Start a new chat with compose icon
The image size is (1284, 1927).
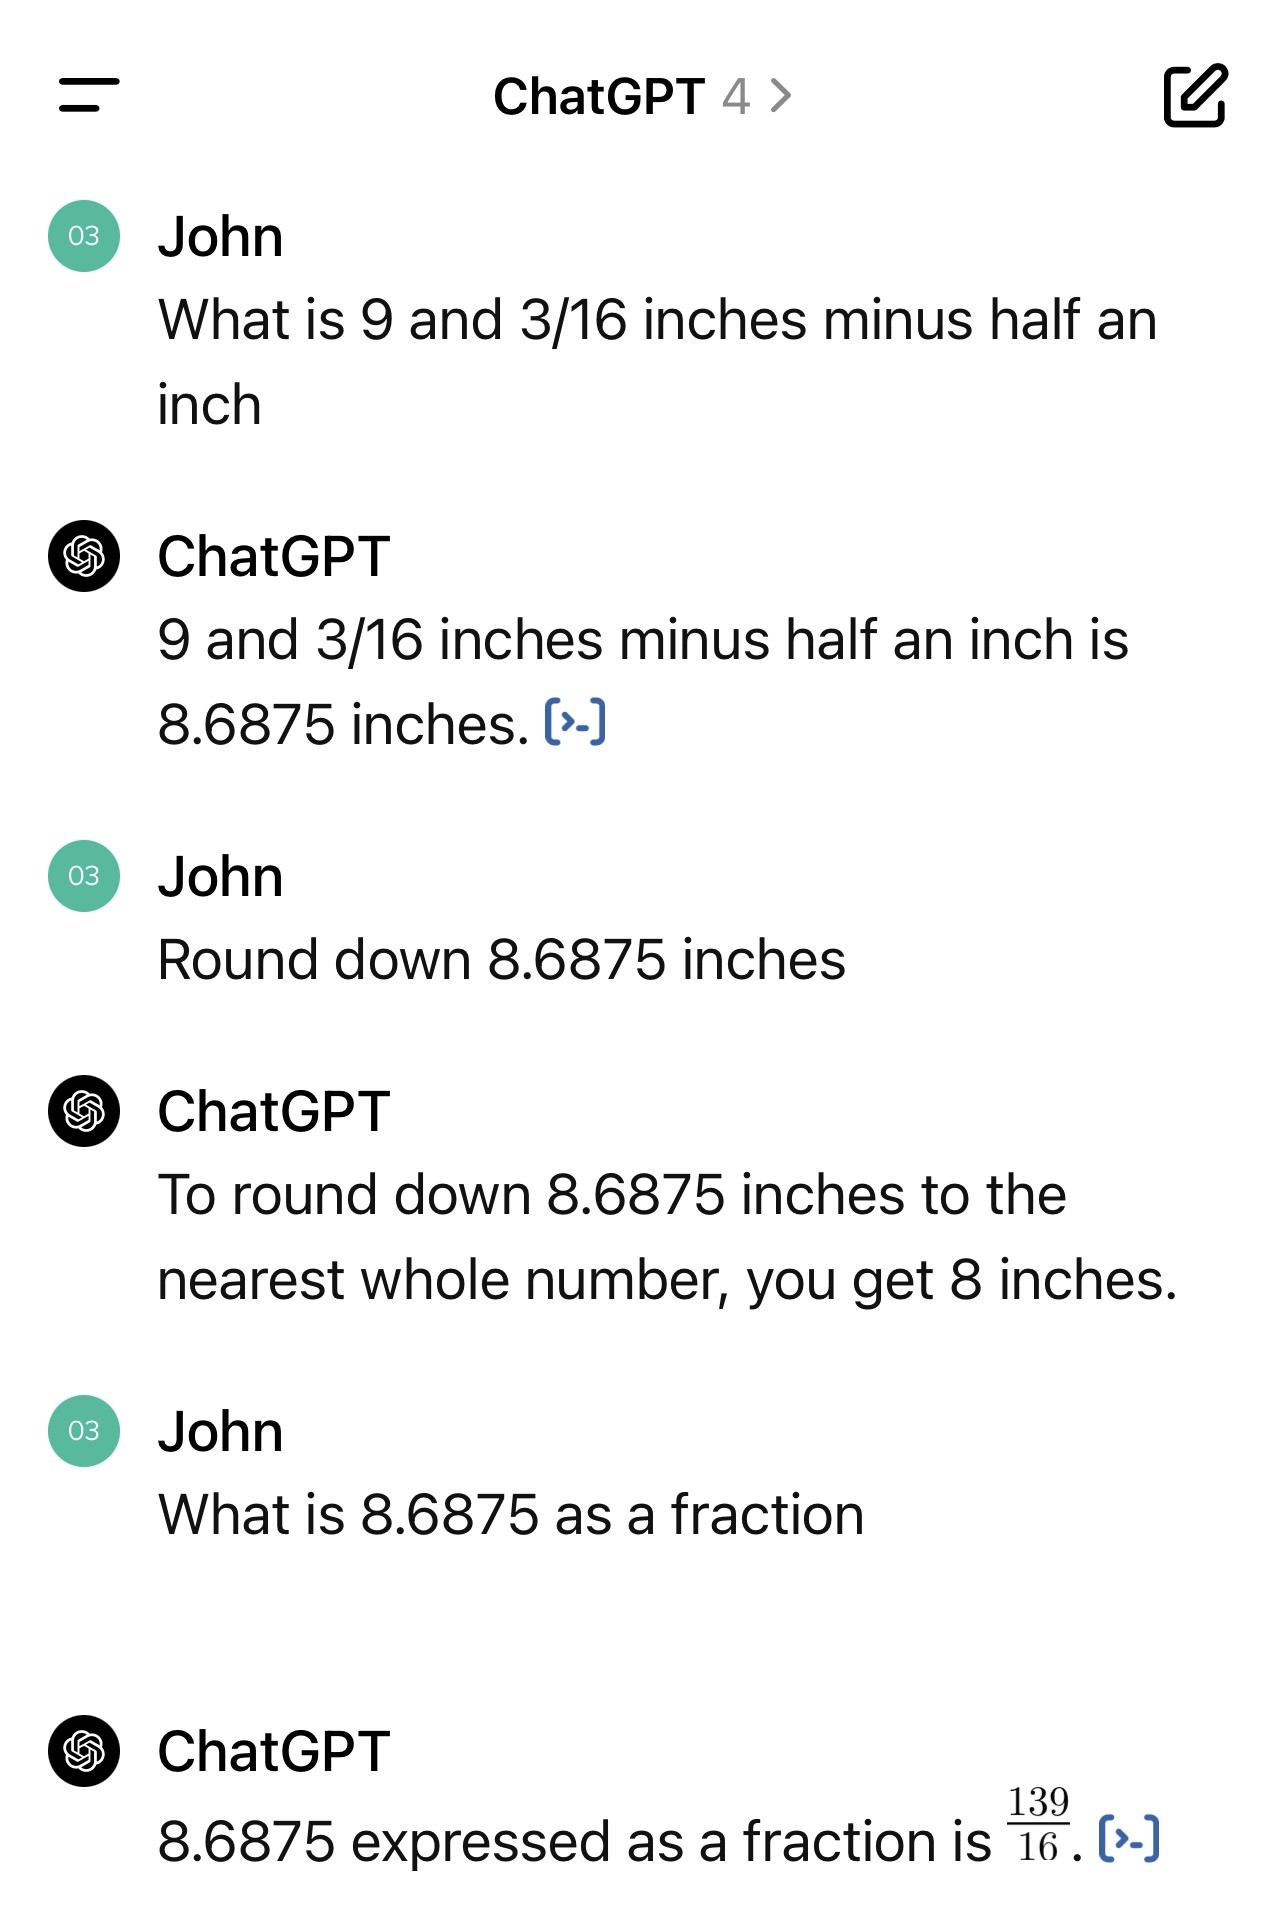1195,96
